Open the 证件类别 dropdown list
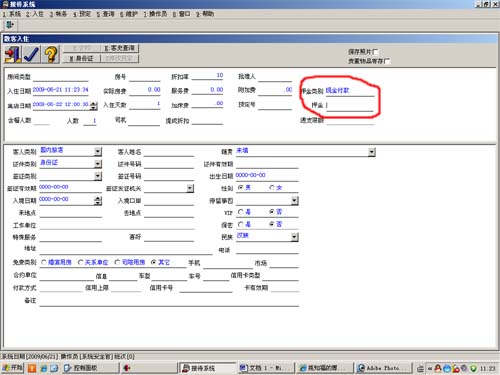Viewport: 500px width, 375px height. pos(98,164)
